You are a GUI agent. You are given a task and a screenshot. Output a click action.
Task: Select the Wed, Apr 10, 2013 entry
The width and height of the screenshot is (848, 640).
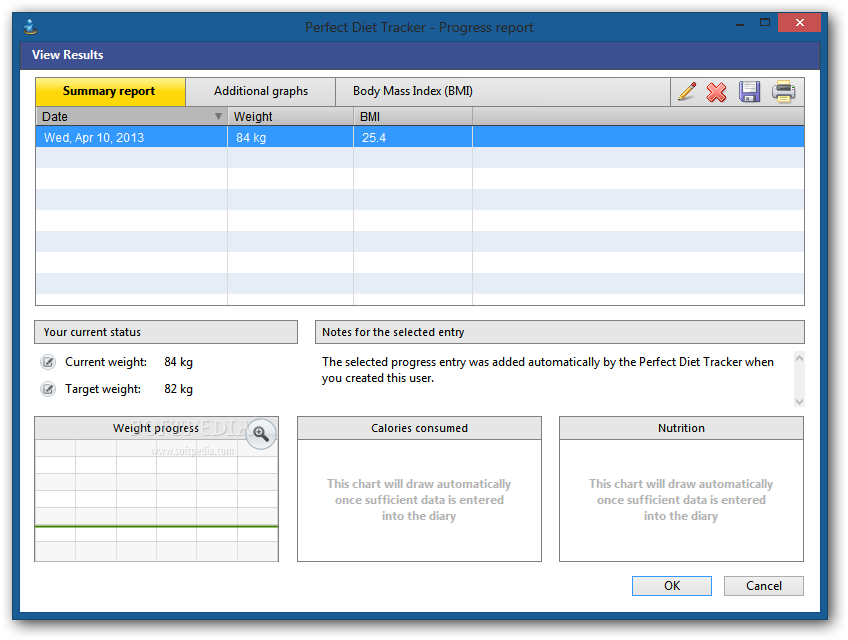[x=420, y=137]
